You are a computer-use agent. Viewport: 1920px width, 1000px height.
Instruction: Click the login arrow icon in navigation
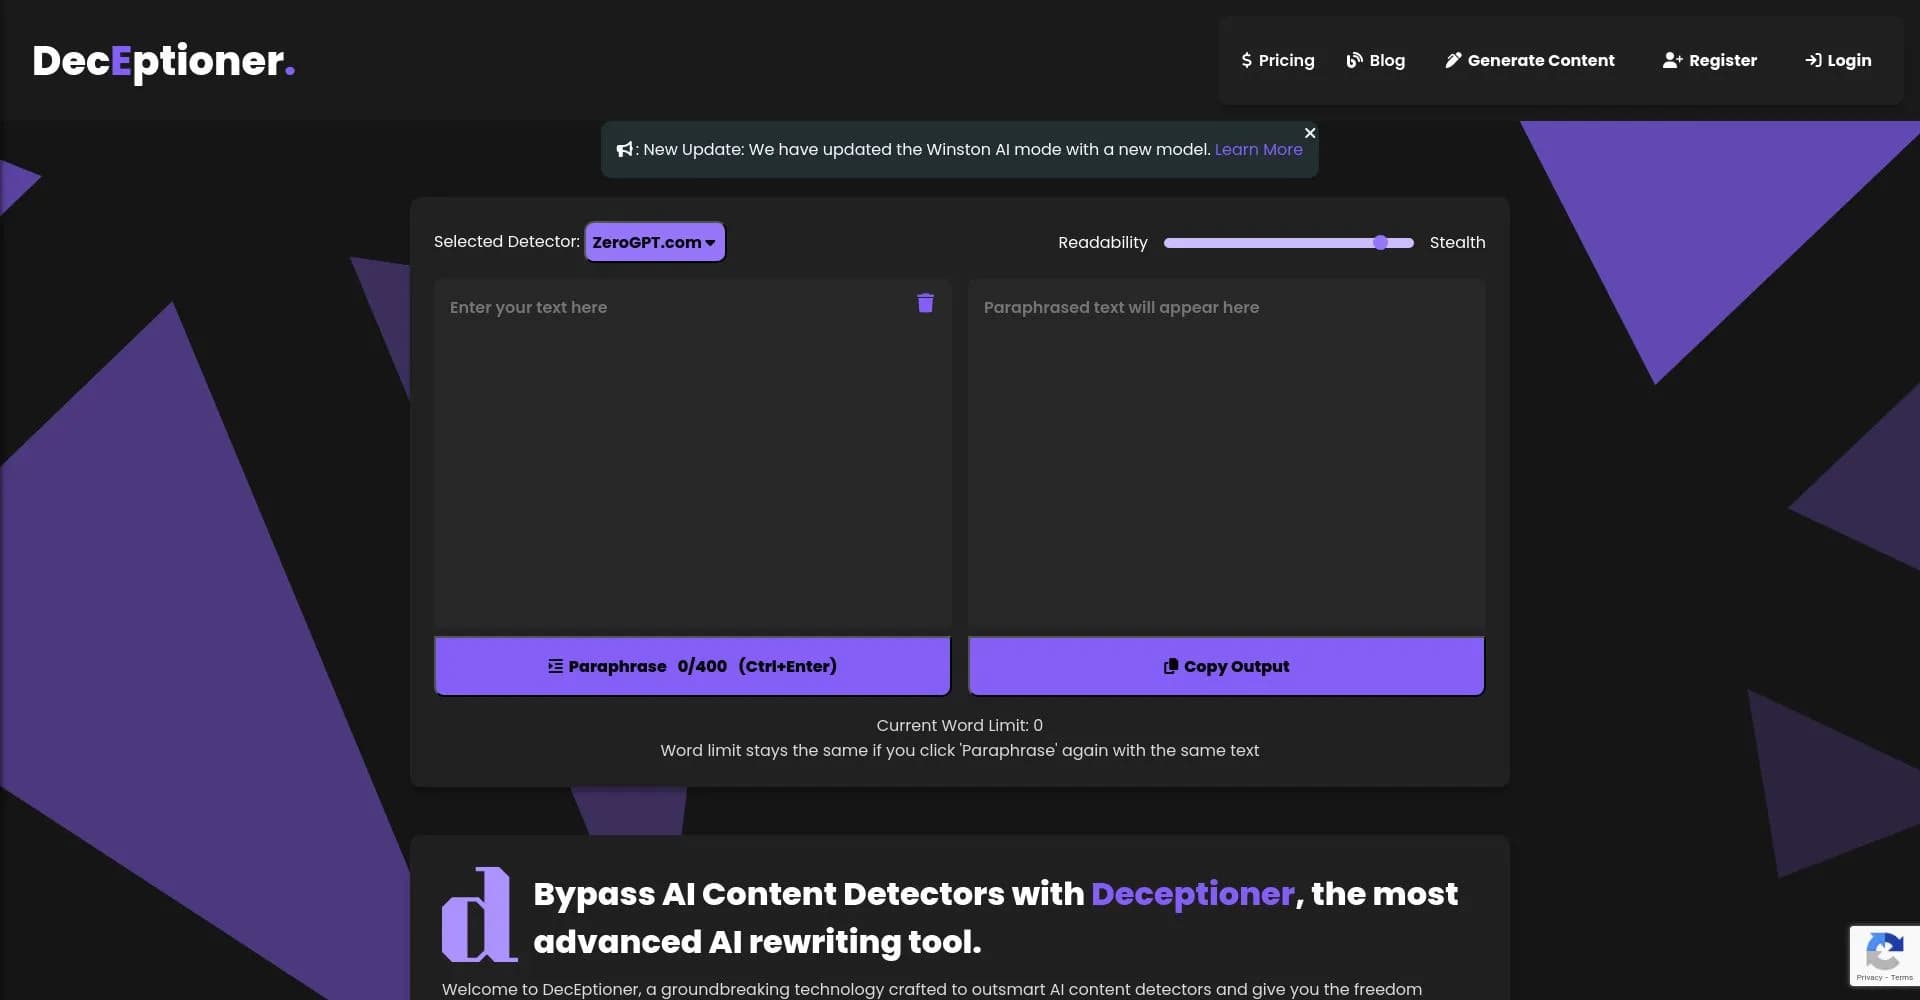click(1812, 60)
